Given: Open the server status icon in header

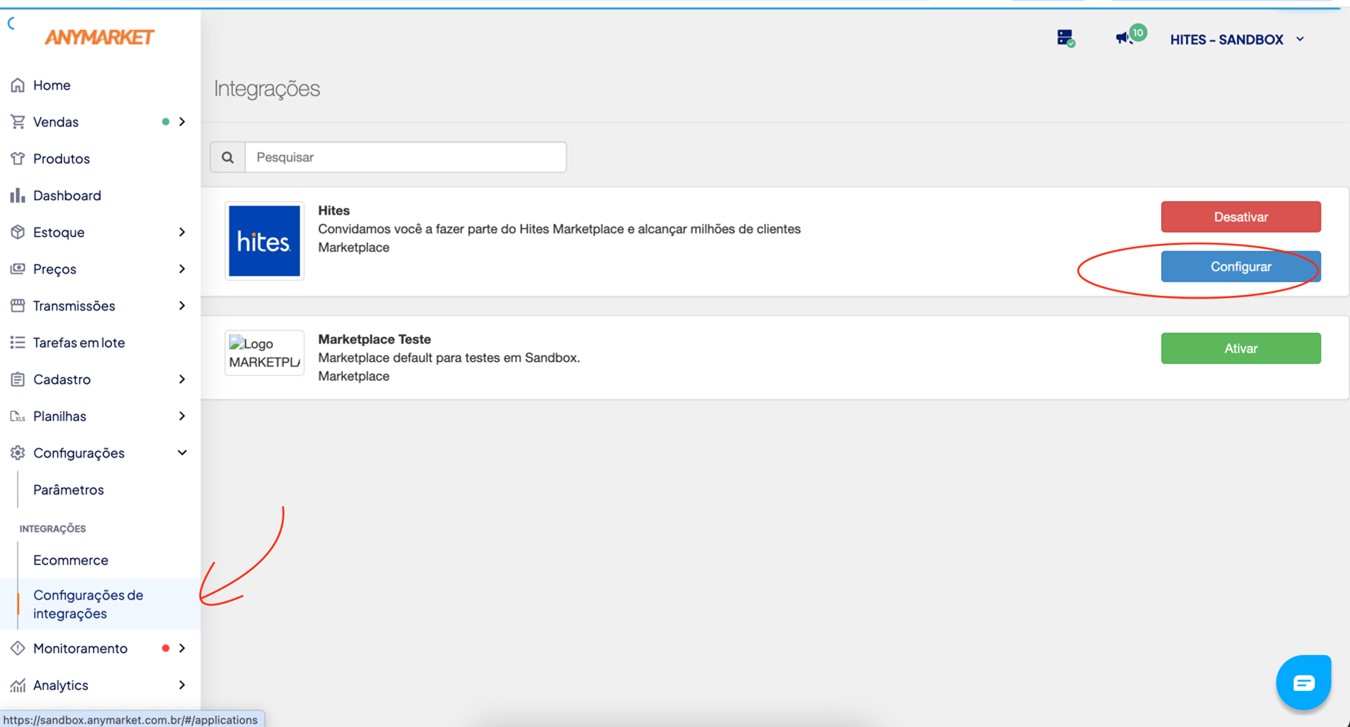Looking at the screenshot, I should pos(1066,39).
